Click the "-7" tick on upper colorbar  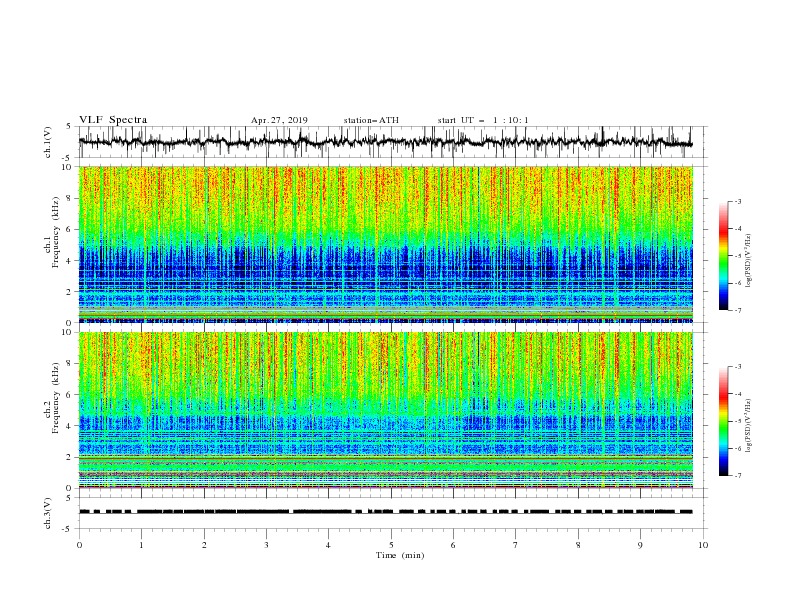pyautogui.click(x=738, y=310)
